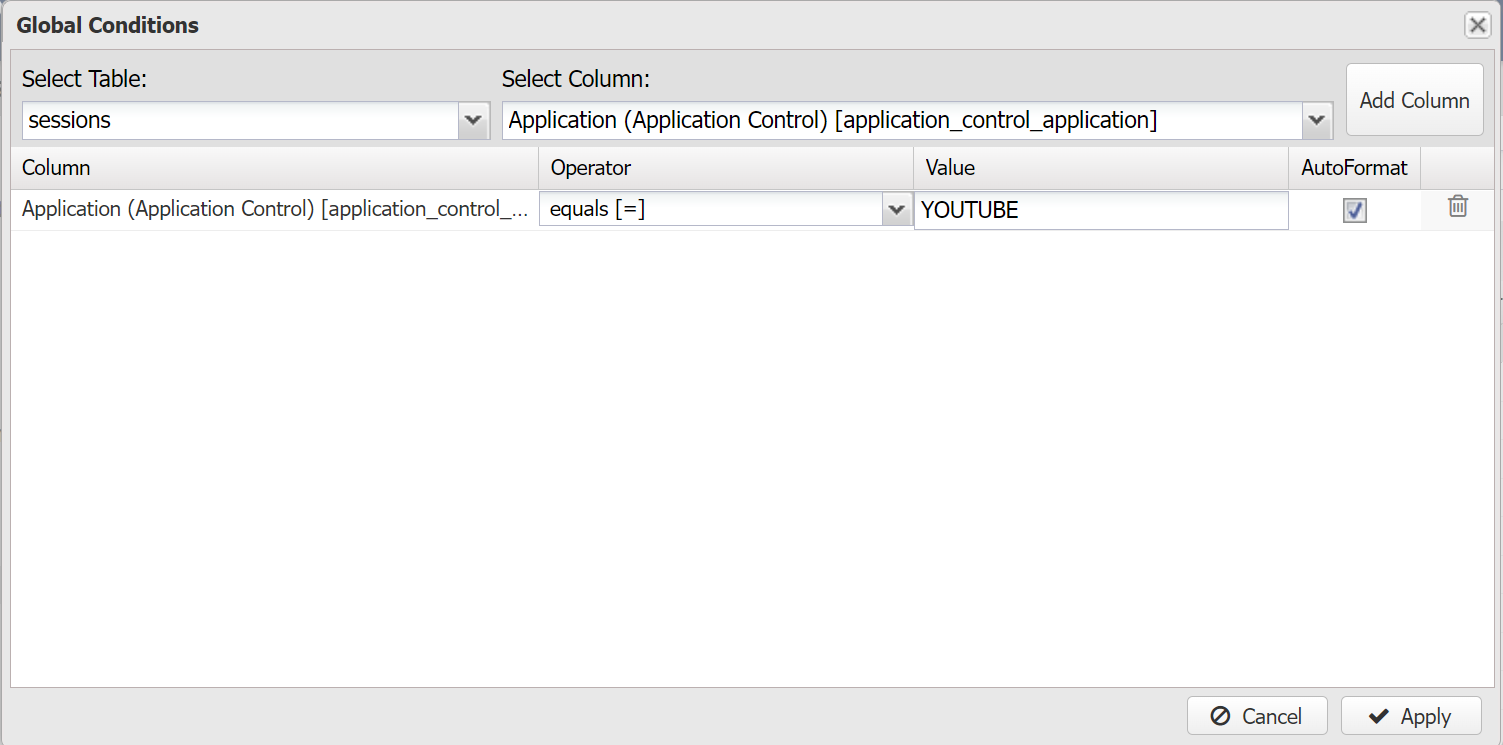Close the Global Conditions dialog
This screenshot has width=1503, height=745.
pyautogui.click(x=1477, y=25)
